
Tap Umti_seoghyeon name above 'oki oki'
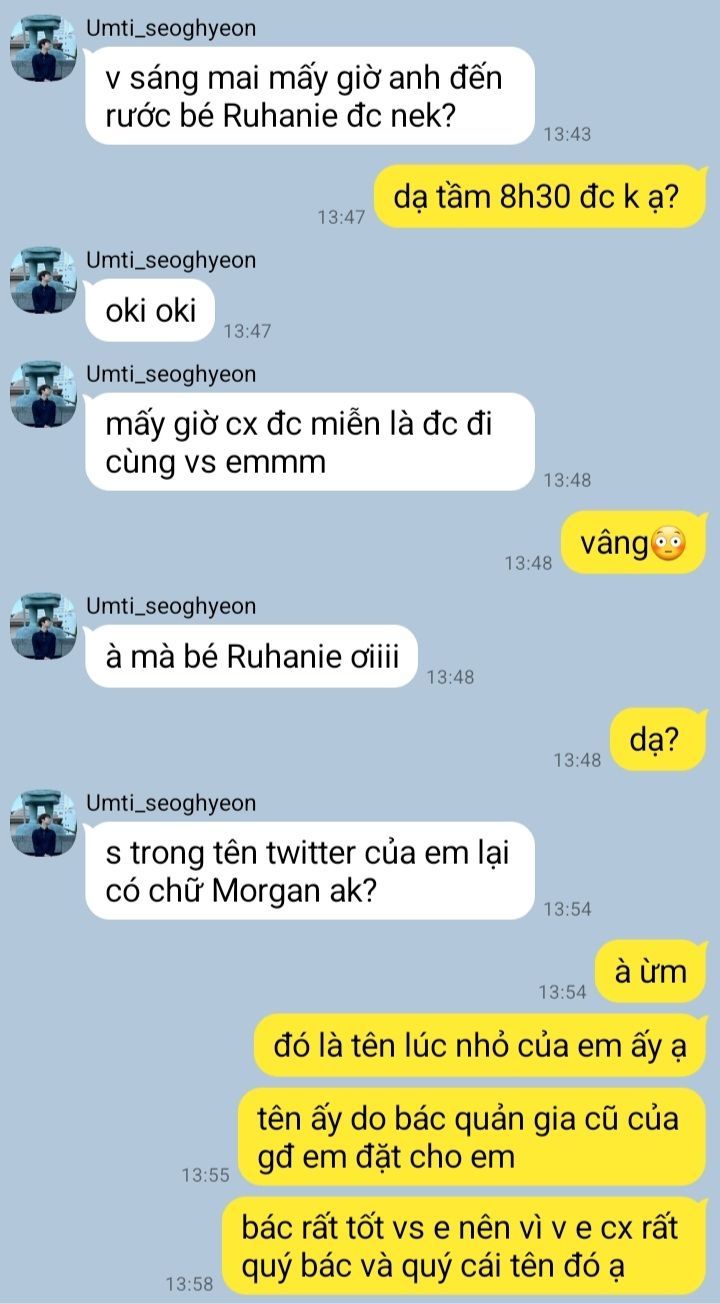click(171, 260)
